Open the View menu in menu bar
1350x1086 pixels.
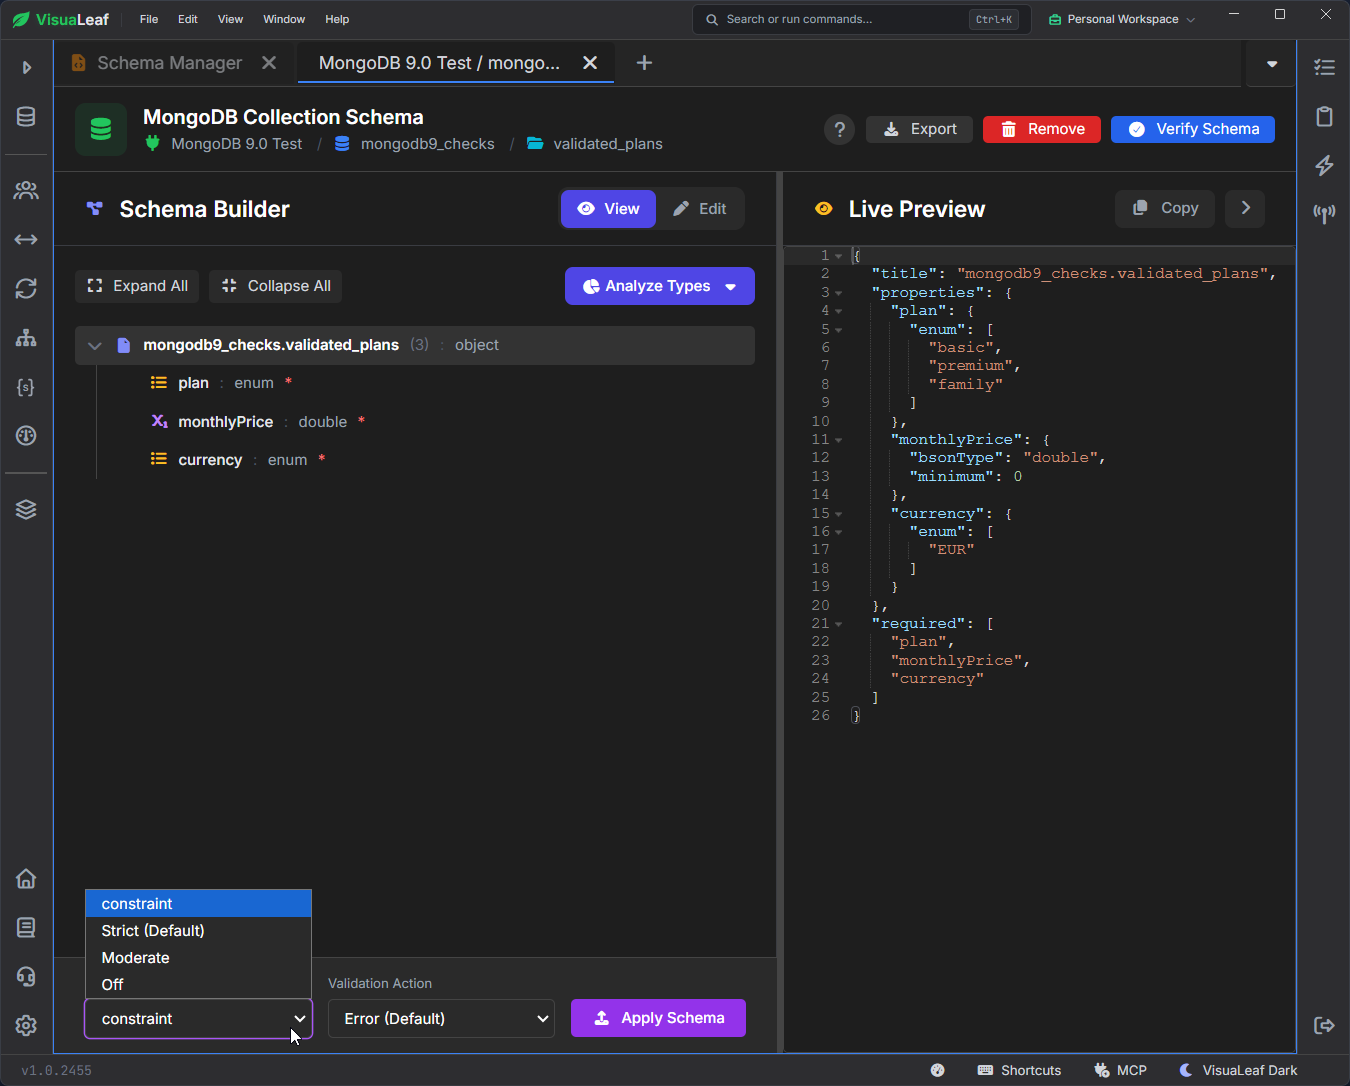pos(230,19)
